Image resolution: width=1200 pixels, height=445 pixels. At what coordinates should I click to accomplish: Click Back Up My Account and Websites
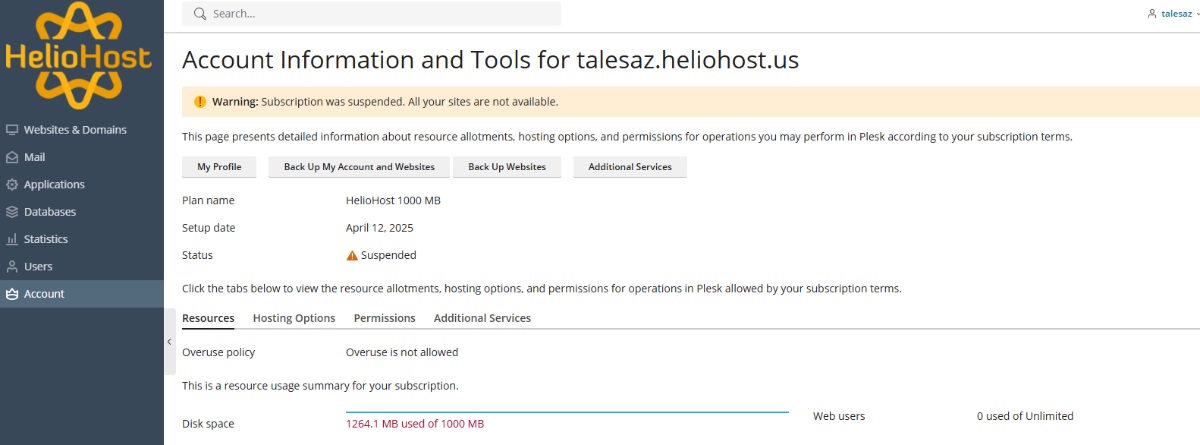359,167
